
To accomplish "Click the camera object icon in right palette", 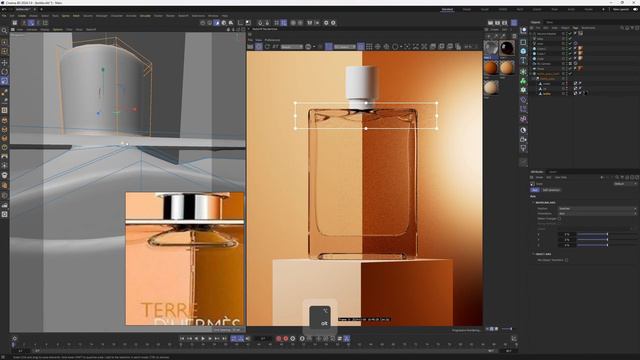I will [523, 139].
